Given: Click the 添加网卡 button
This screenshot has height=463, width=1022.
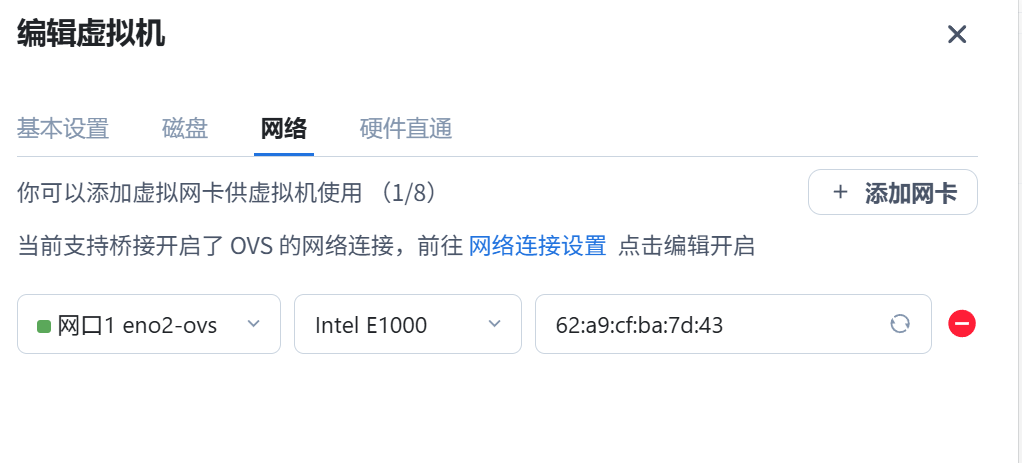Looking at the screenshot, I should 893,192.
